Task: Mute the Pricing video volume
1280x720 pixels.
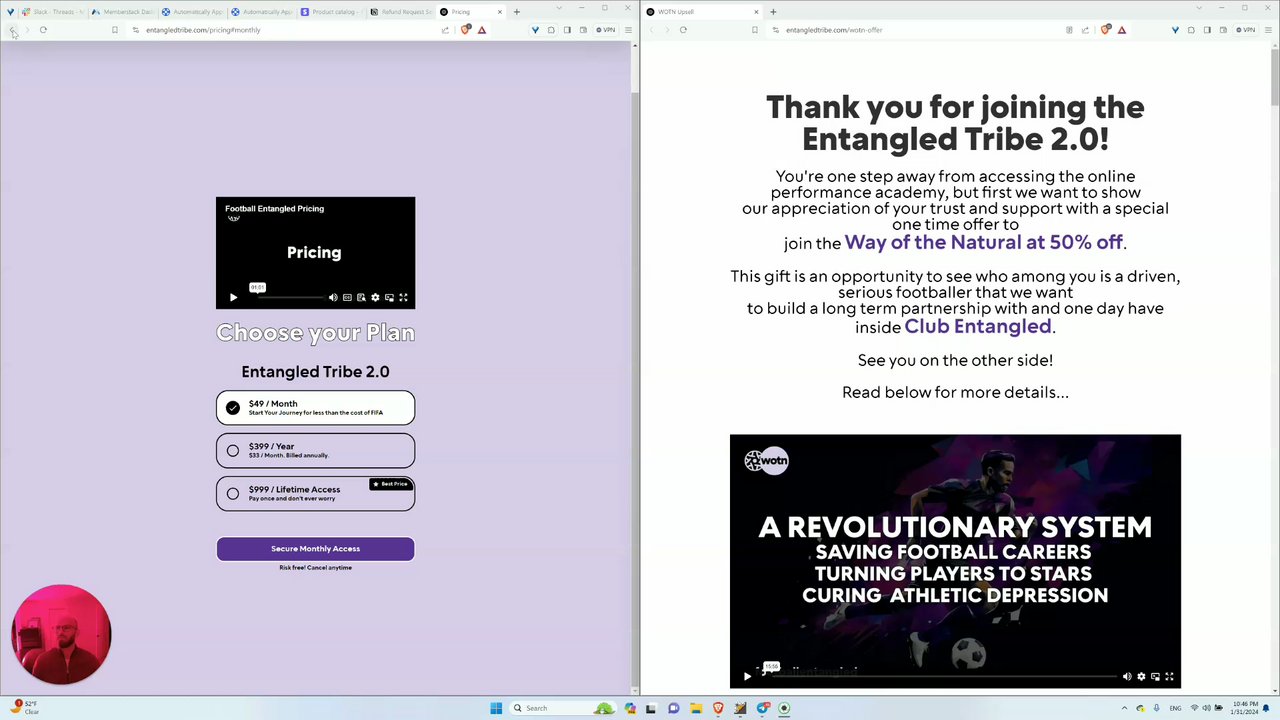Action: click(333, 297)
